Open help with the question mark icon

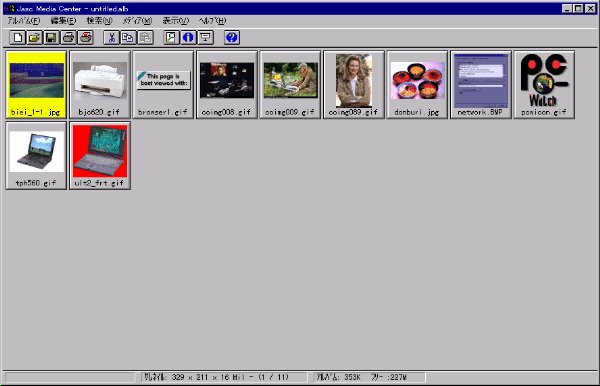click(232, 37)
